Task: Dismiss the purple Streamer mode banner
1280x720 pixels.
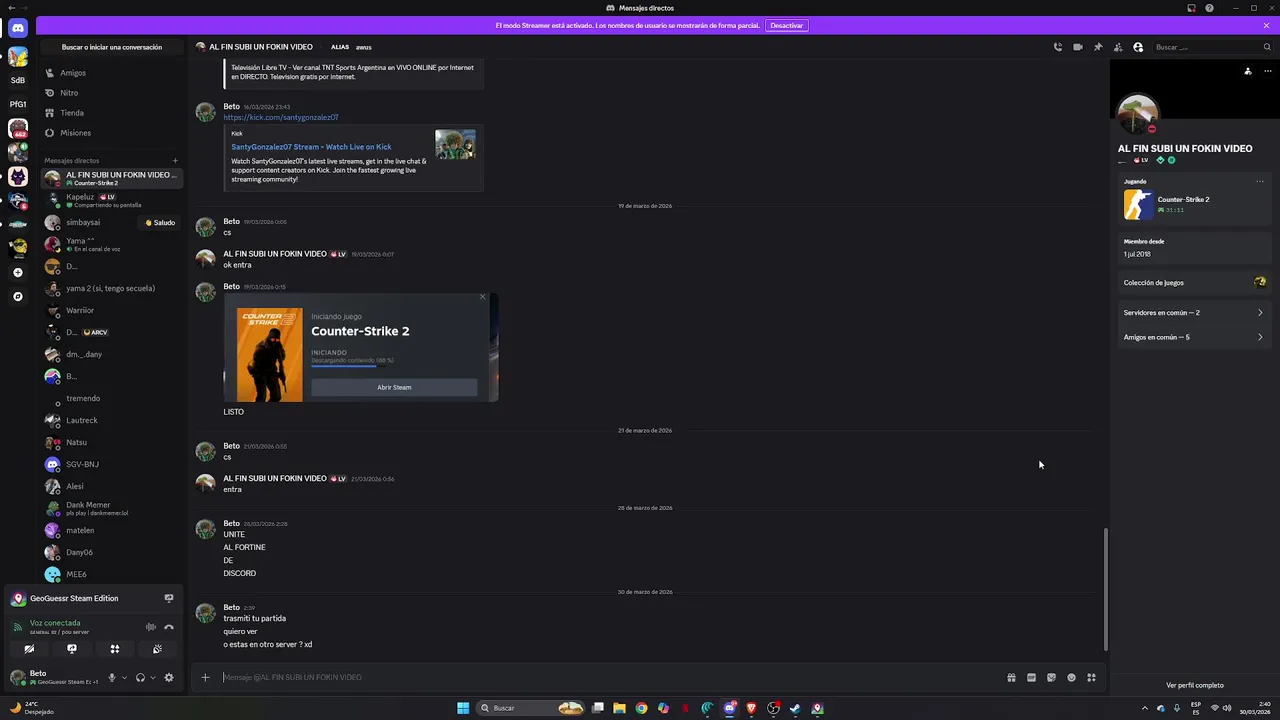Action: (1266, 25)
